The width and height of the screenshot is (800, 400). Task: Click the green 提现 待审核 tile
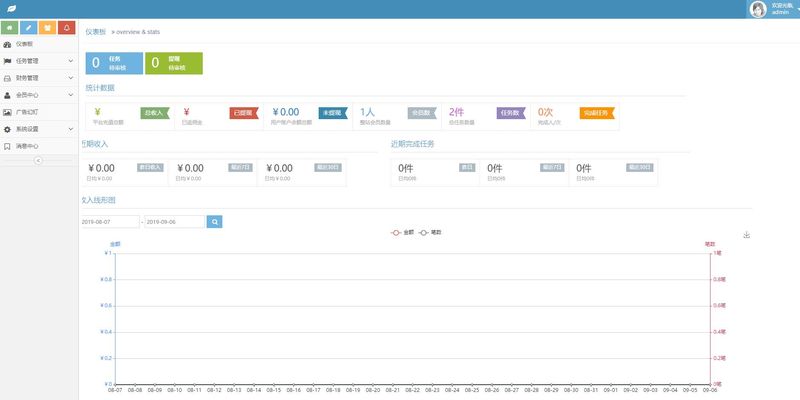(x=173, y=63)
